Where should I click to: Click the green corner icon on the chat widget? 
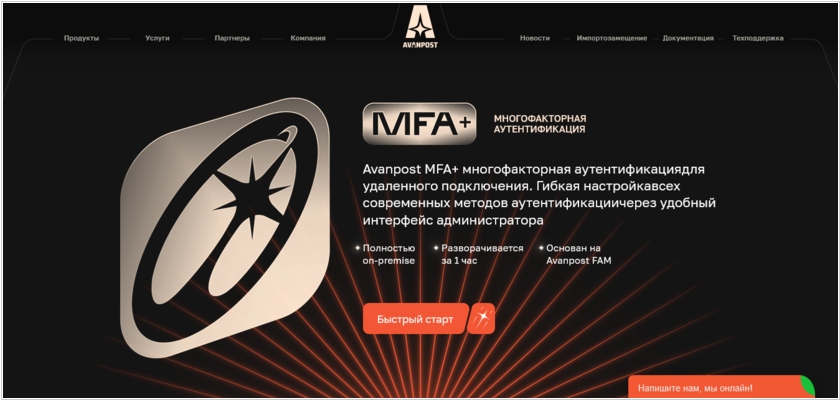coord(806,386)
